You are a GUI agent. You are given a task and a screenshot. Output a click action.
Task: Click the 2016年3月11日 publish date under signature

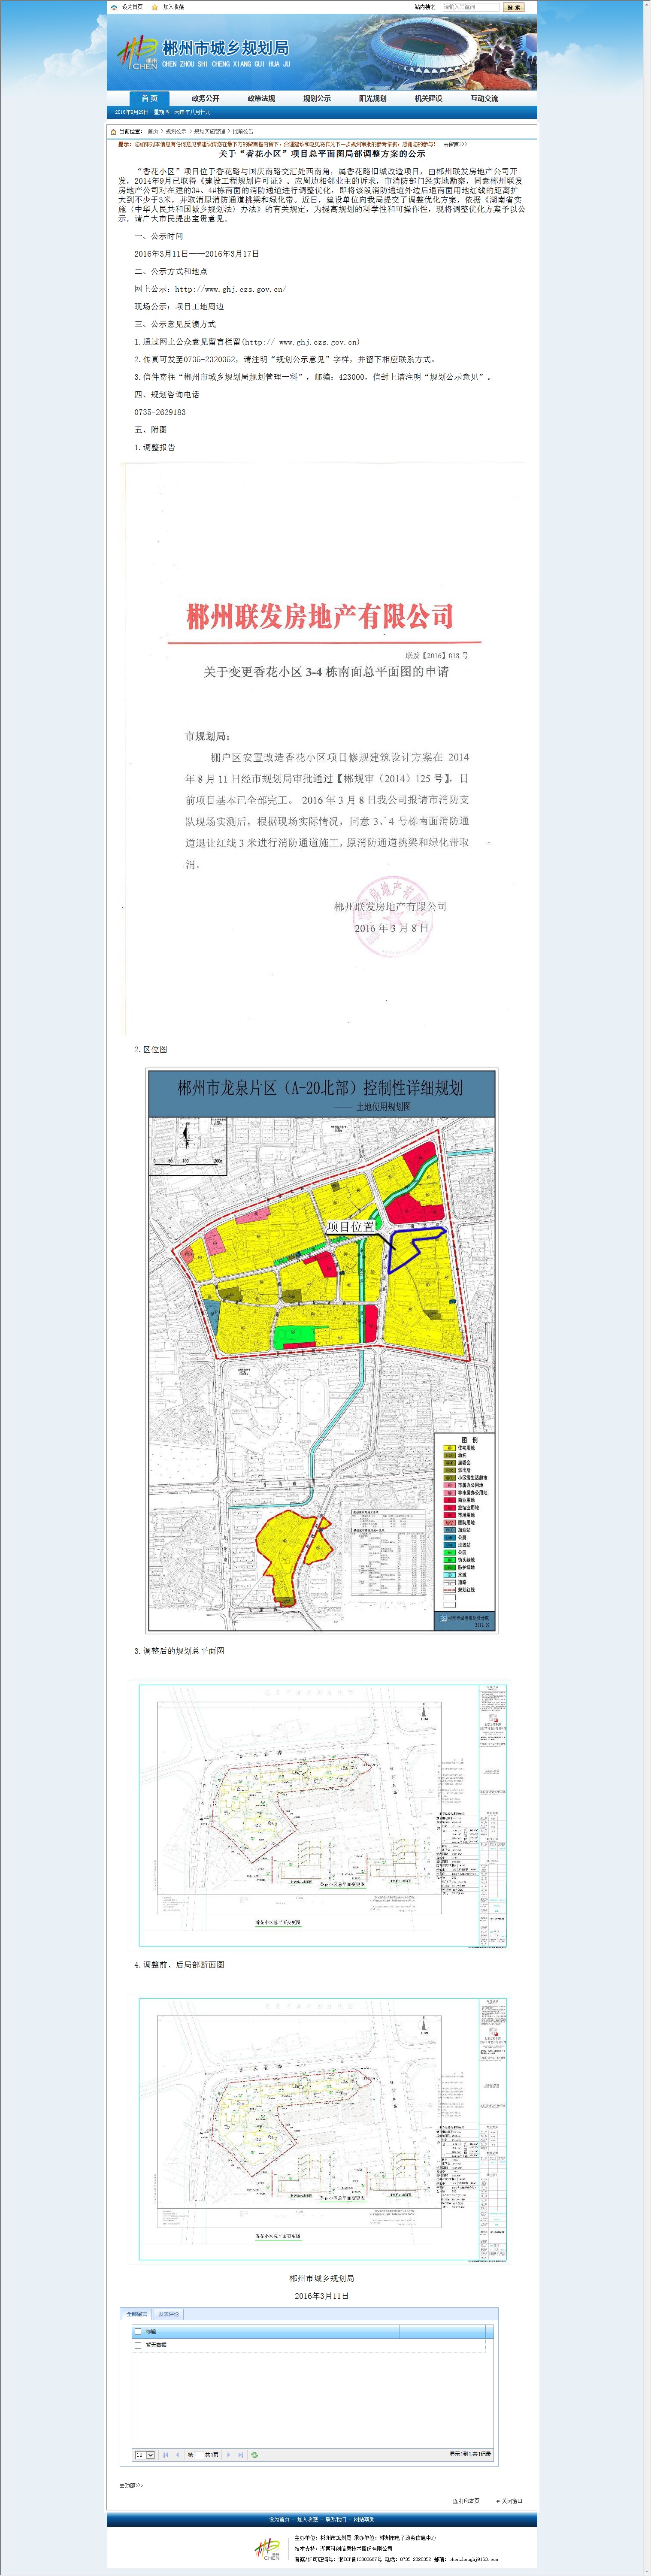pos(322,2296)
